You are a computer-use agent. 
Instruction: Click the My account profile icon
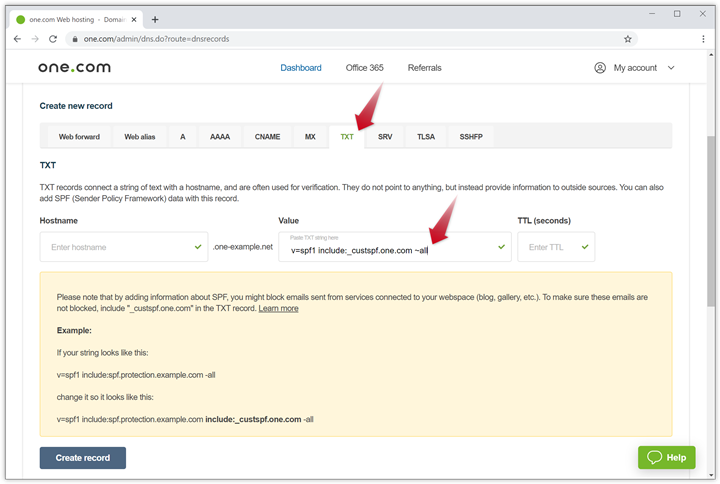pos(600,68)
